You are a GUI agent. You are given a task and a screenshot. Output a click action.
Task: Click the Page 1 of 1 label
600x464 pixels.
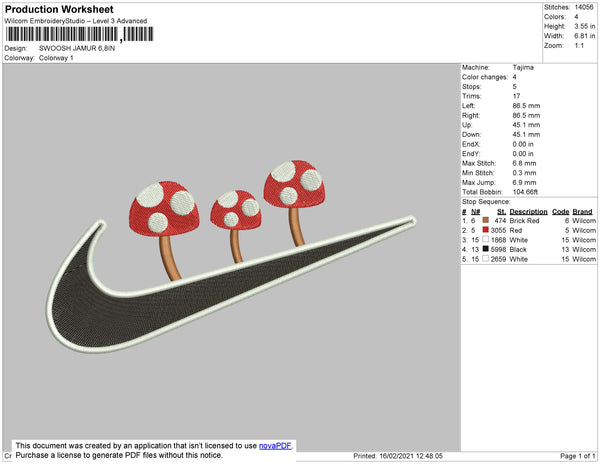pyautogui.click(x=578, y=456)
